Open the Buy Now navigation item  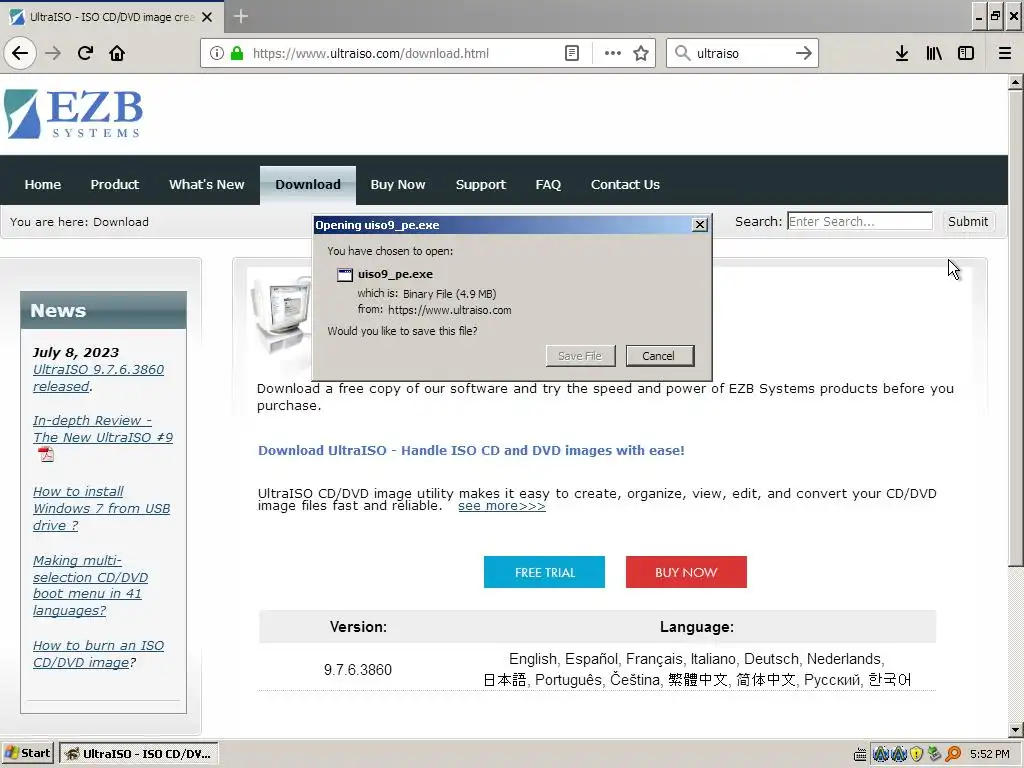click(398, 185)
